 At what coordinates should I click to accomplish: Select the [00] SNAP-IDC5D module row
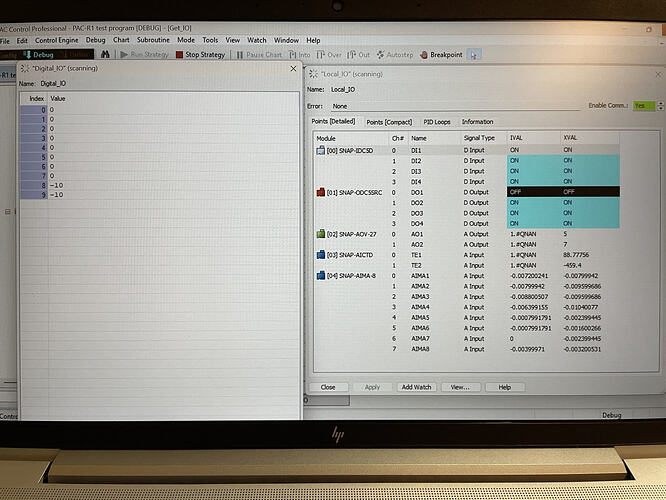click(x=467, y=150)
